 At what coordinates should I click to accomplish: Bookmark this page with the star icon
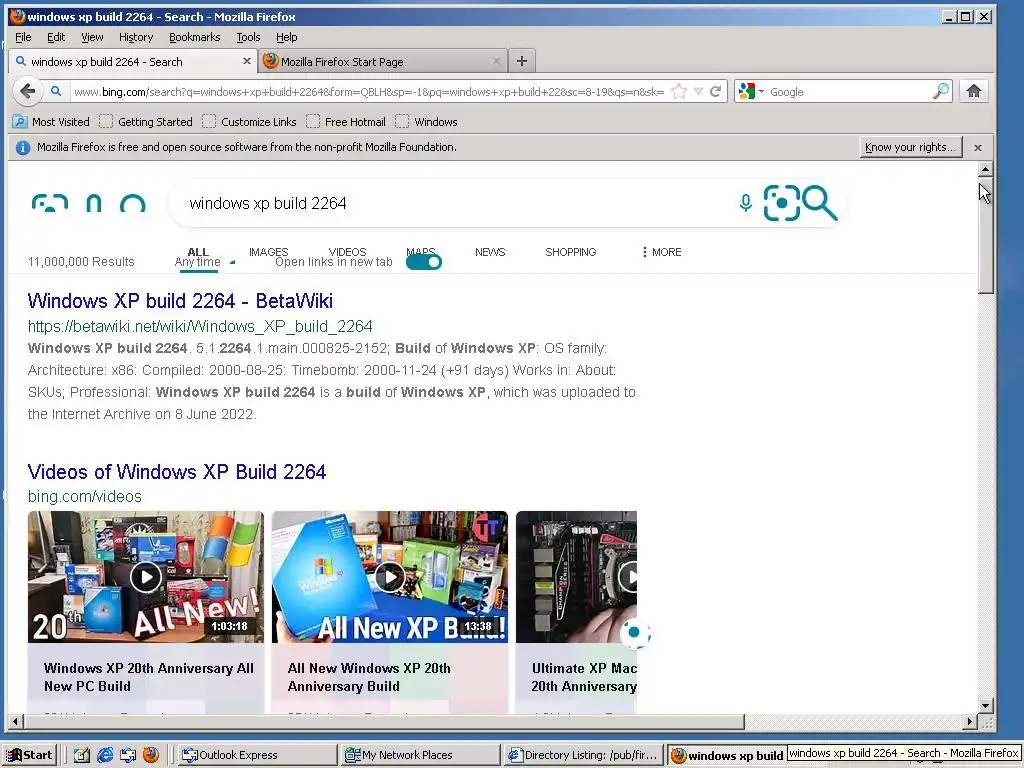tap(679, 91)
